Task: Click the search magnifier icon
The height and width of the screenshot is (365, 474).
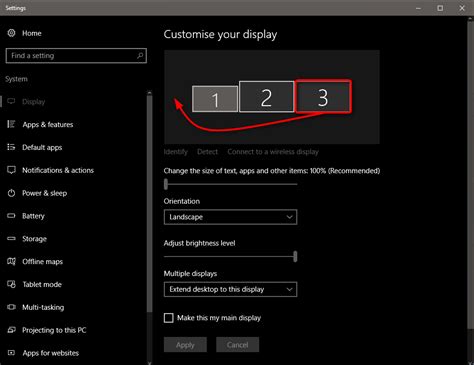Action: [140, 56]
